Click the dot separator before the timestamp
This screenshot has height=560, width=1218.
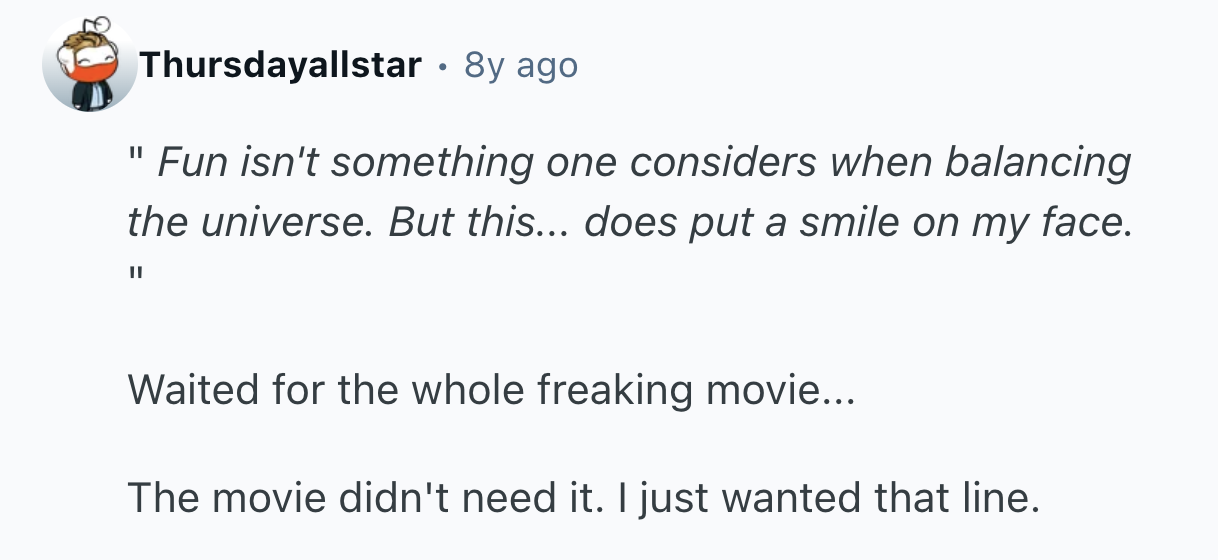(x=442, y=66)
